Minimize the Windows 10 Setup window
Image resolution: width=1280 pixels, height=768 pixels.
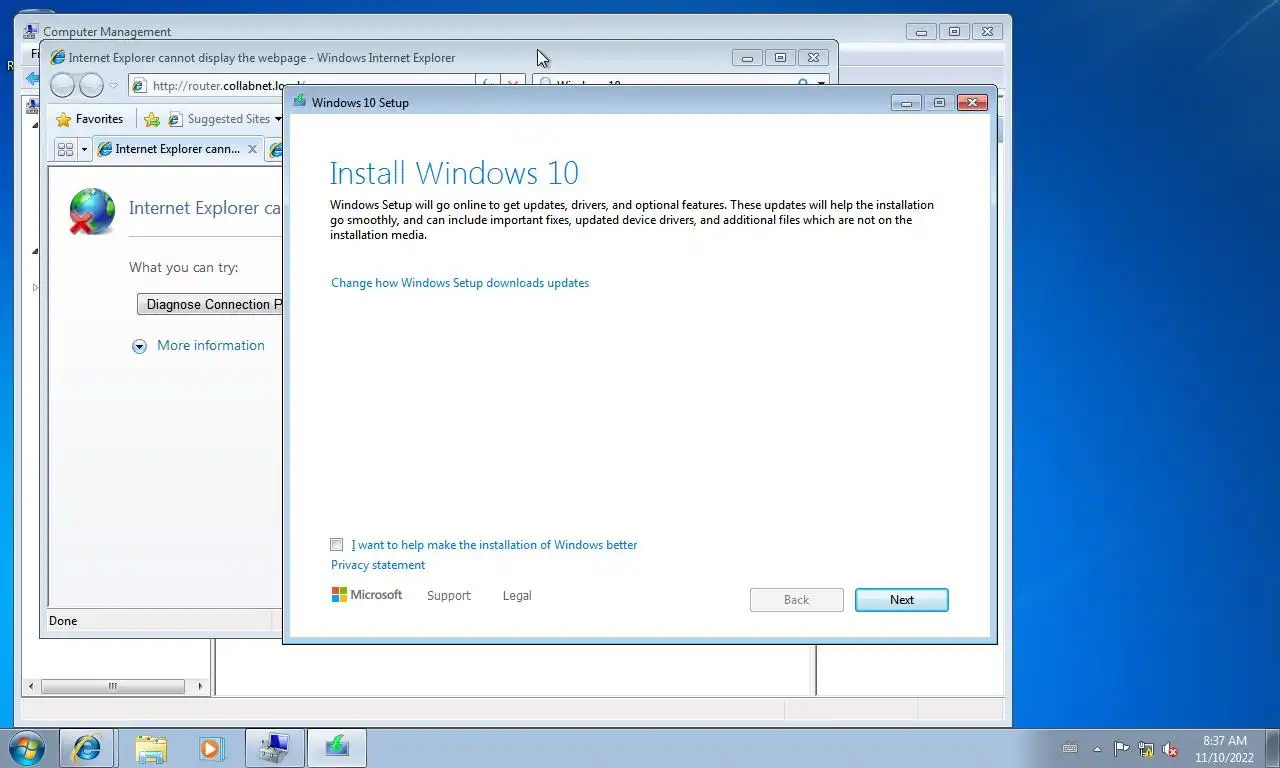pyautogui.click(x=906, y=102)
